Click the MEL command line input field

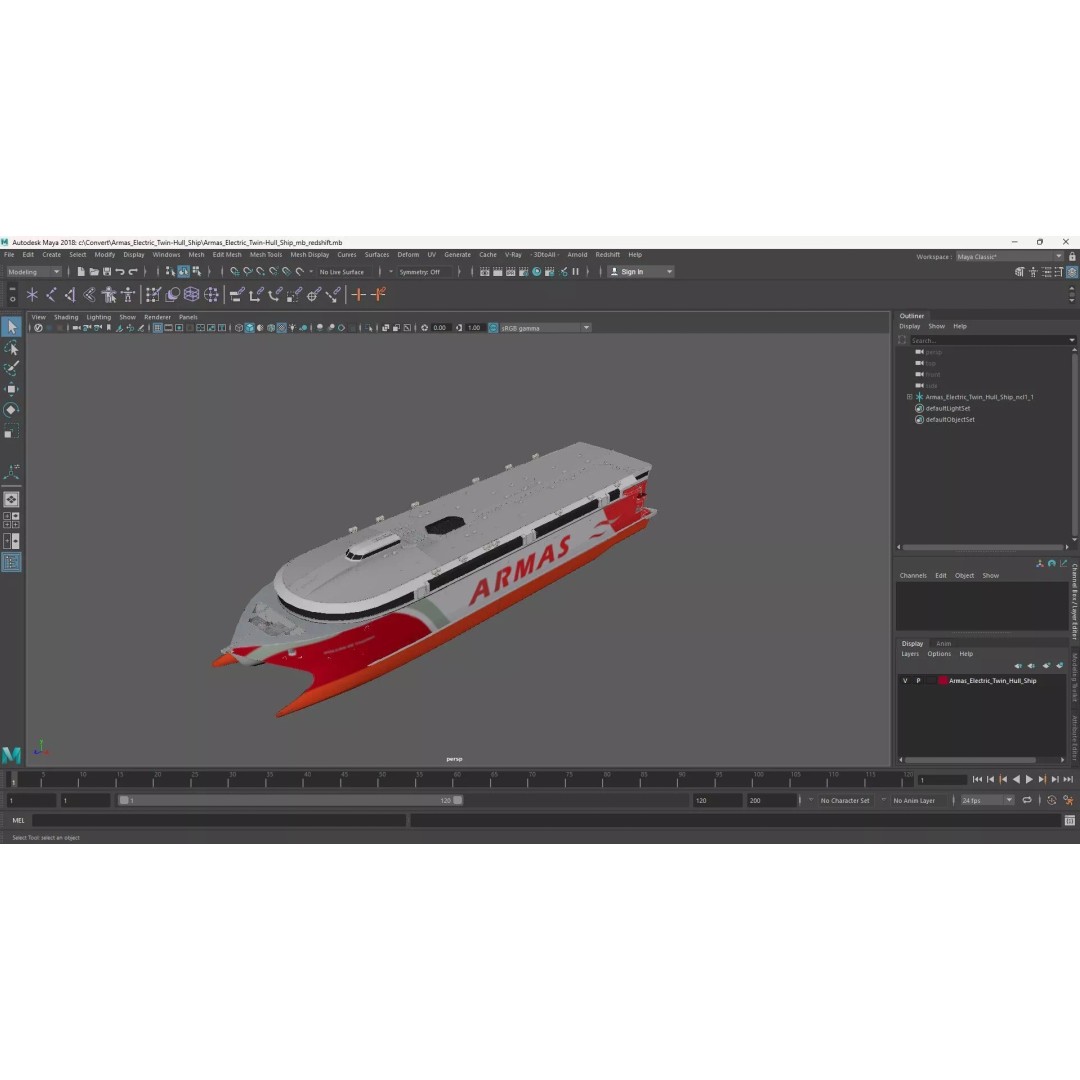coord(219,820)
